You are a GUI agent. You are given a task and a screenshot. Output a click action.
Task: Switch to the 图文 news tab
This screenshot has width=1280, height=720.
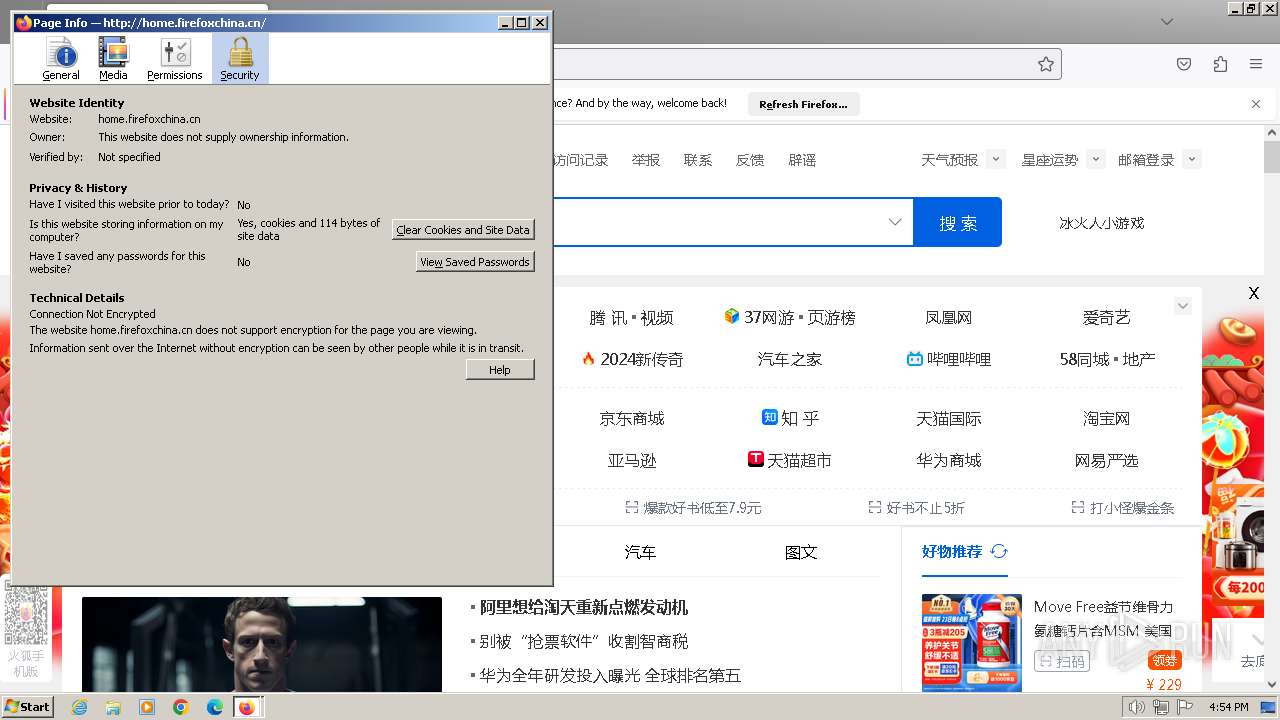click(x=801, y=552)
